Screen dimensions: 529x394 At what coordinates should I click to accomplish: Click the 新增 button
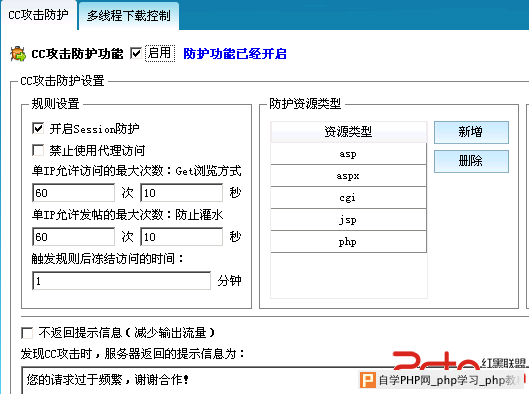[471, 132]
